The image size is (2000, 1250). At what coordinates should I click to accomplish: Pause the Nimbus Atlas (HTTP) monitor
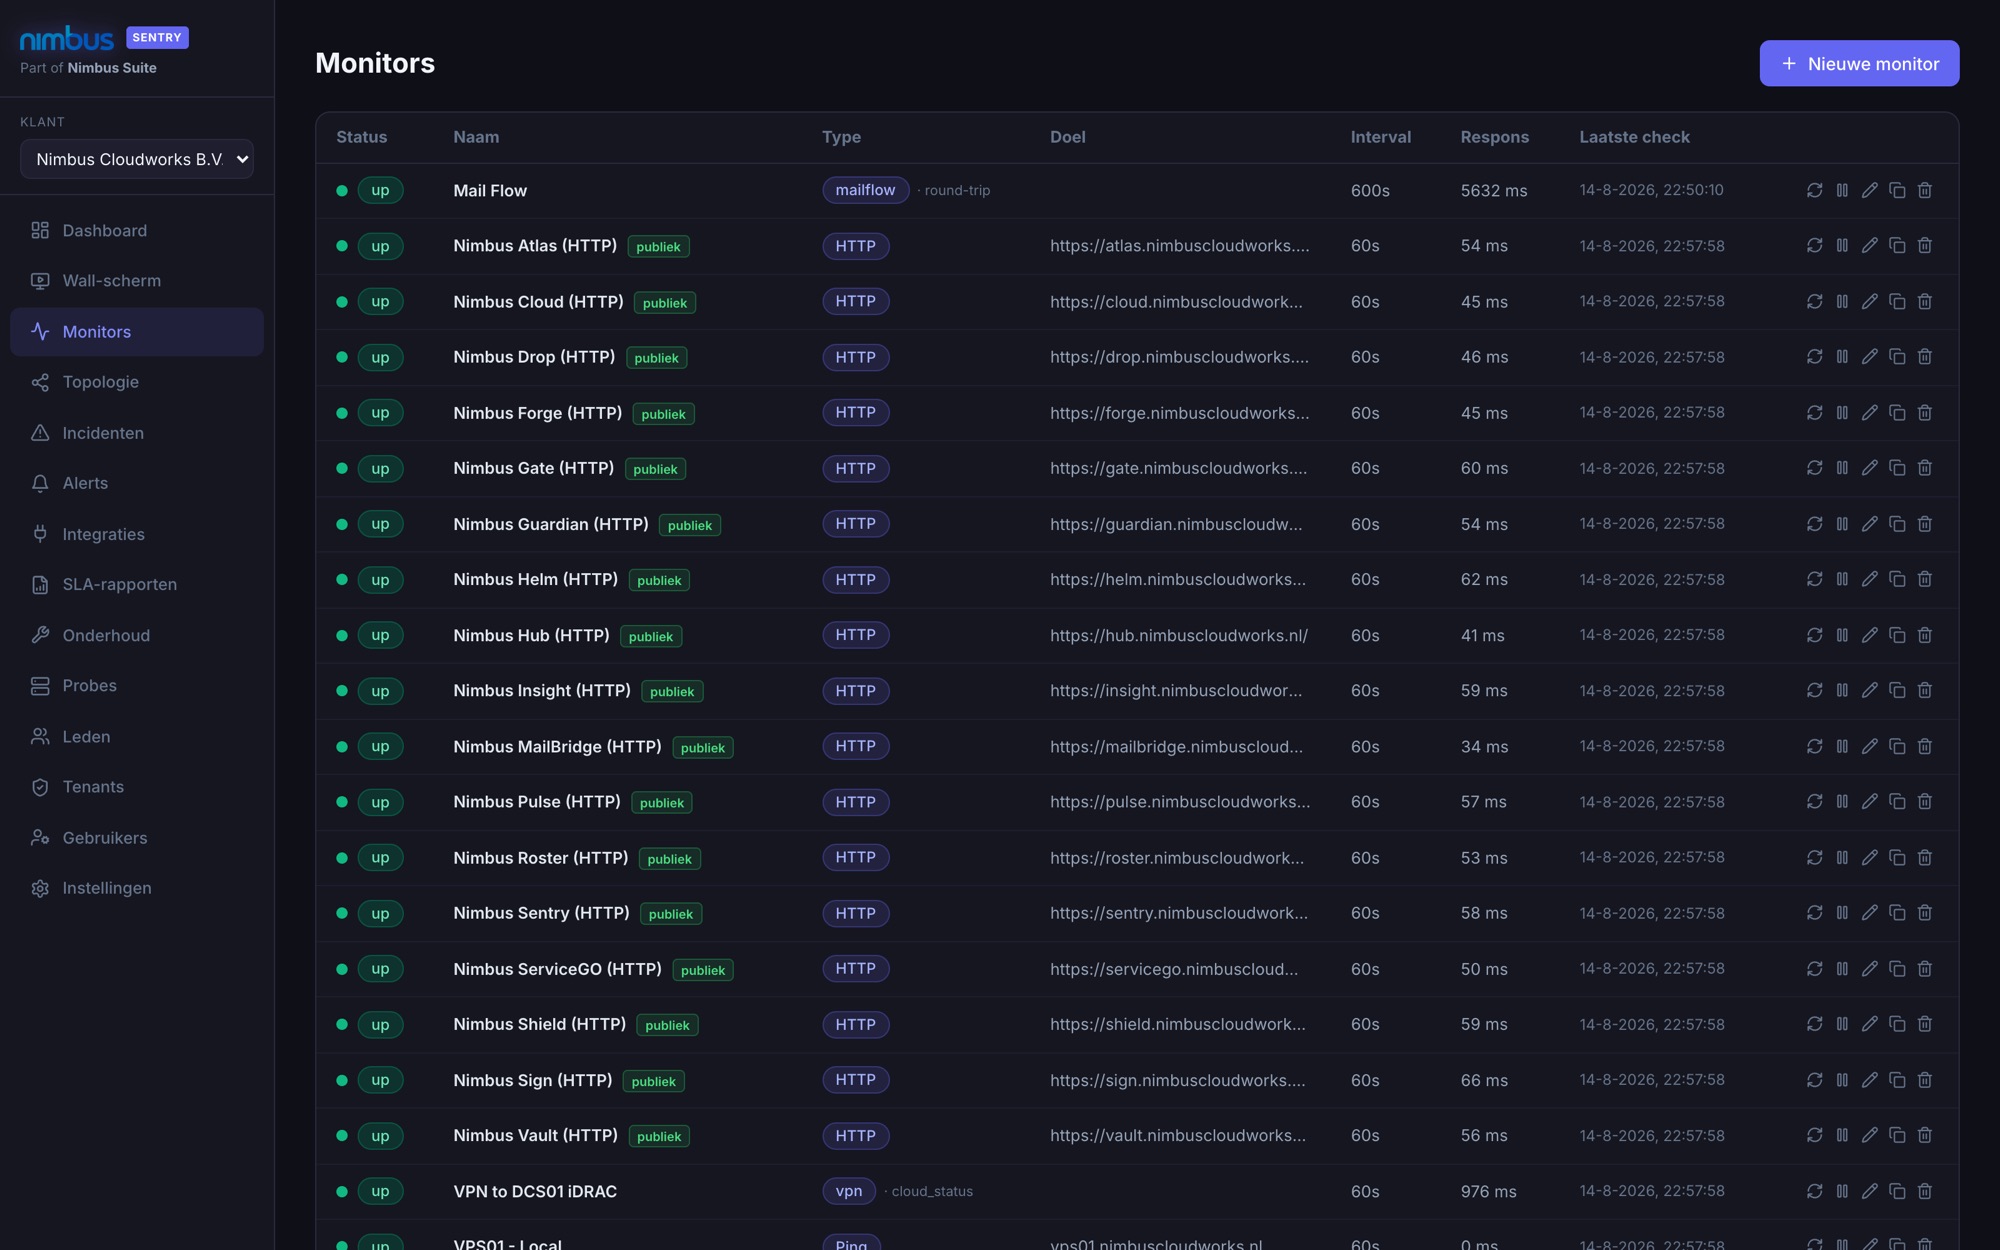1842,246
